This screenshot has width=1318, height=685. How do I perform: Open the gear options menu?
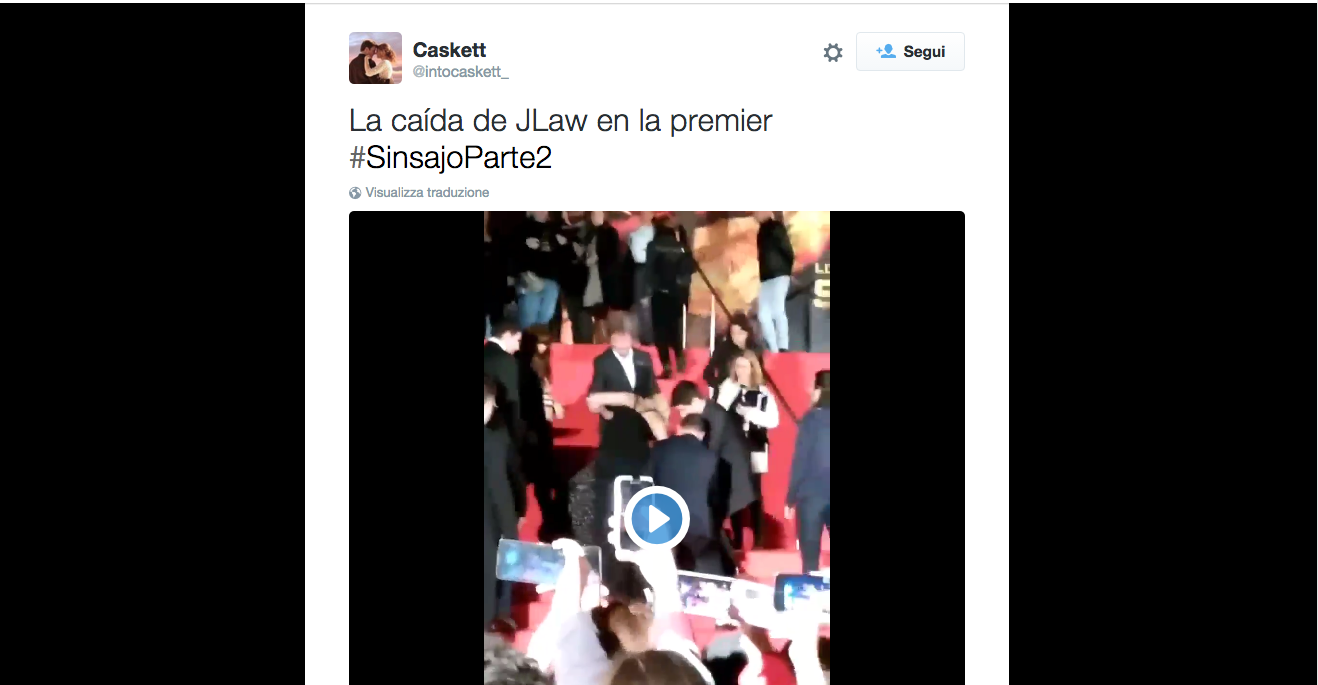833,52
